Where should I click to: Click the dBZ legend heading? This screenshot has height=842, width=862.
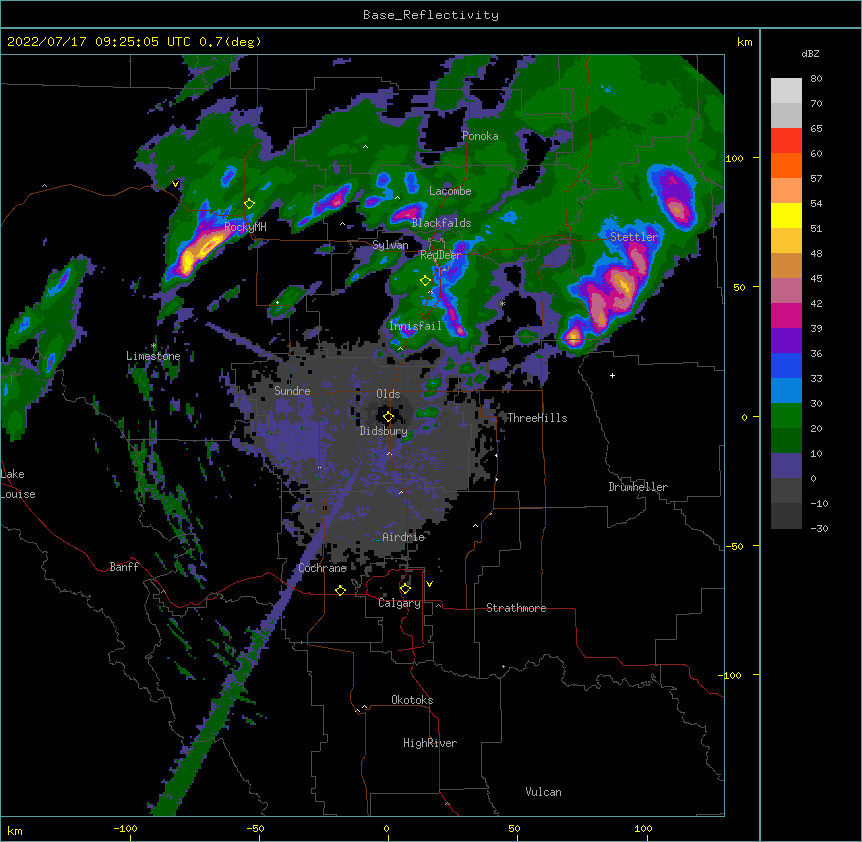pyautogui.click(x=810, y=54)
